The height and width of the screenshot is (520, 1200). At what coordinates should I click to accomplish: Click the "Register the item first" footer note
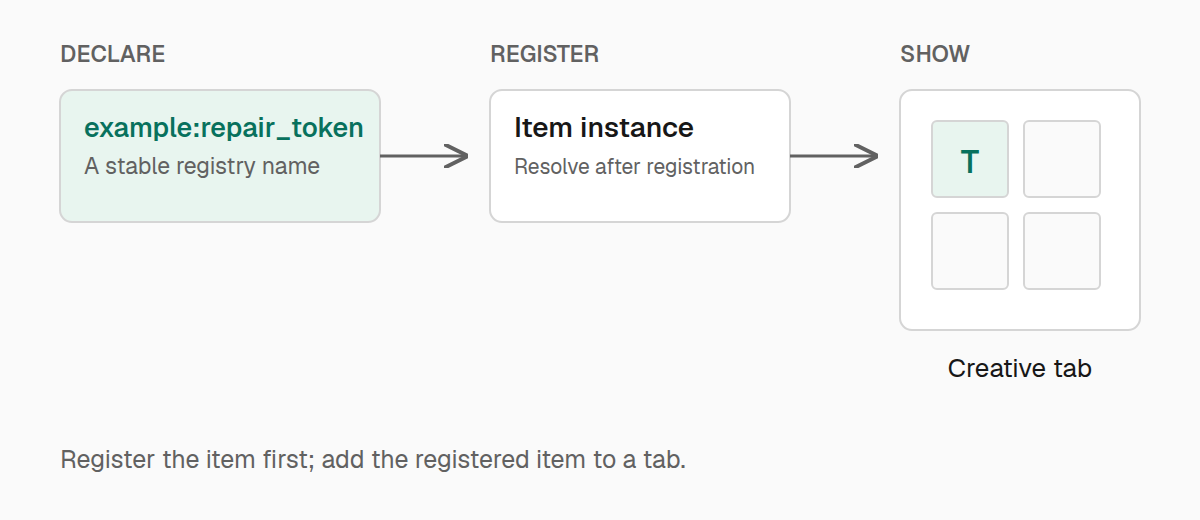point(373,461)
